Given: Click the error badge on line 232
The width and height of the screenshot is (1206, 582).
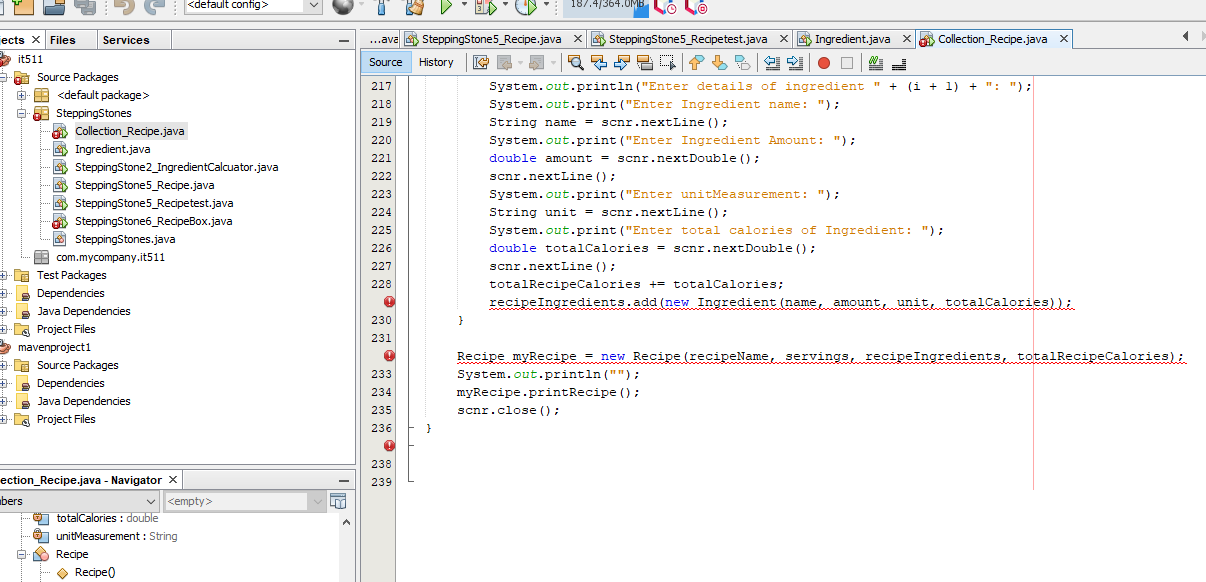Looking at the screenshot, I should click(x=389, y=354).
